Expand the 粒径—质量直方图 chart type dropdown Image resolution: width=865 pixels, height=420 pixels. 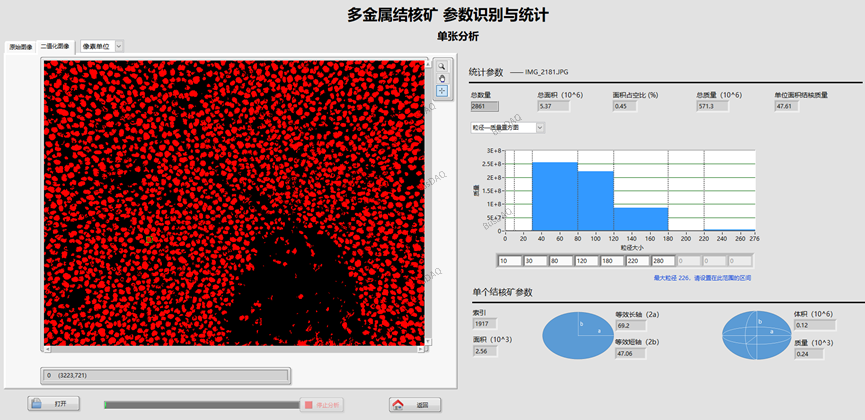pyautogui.click(x=508, y=127)
